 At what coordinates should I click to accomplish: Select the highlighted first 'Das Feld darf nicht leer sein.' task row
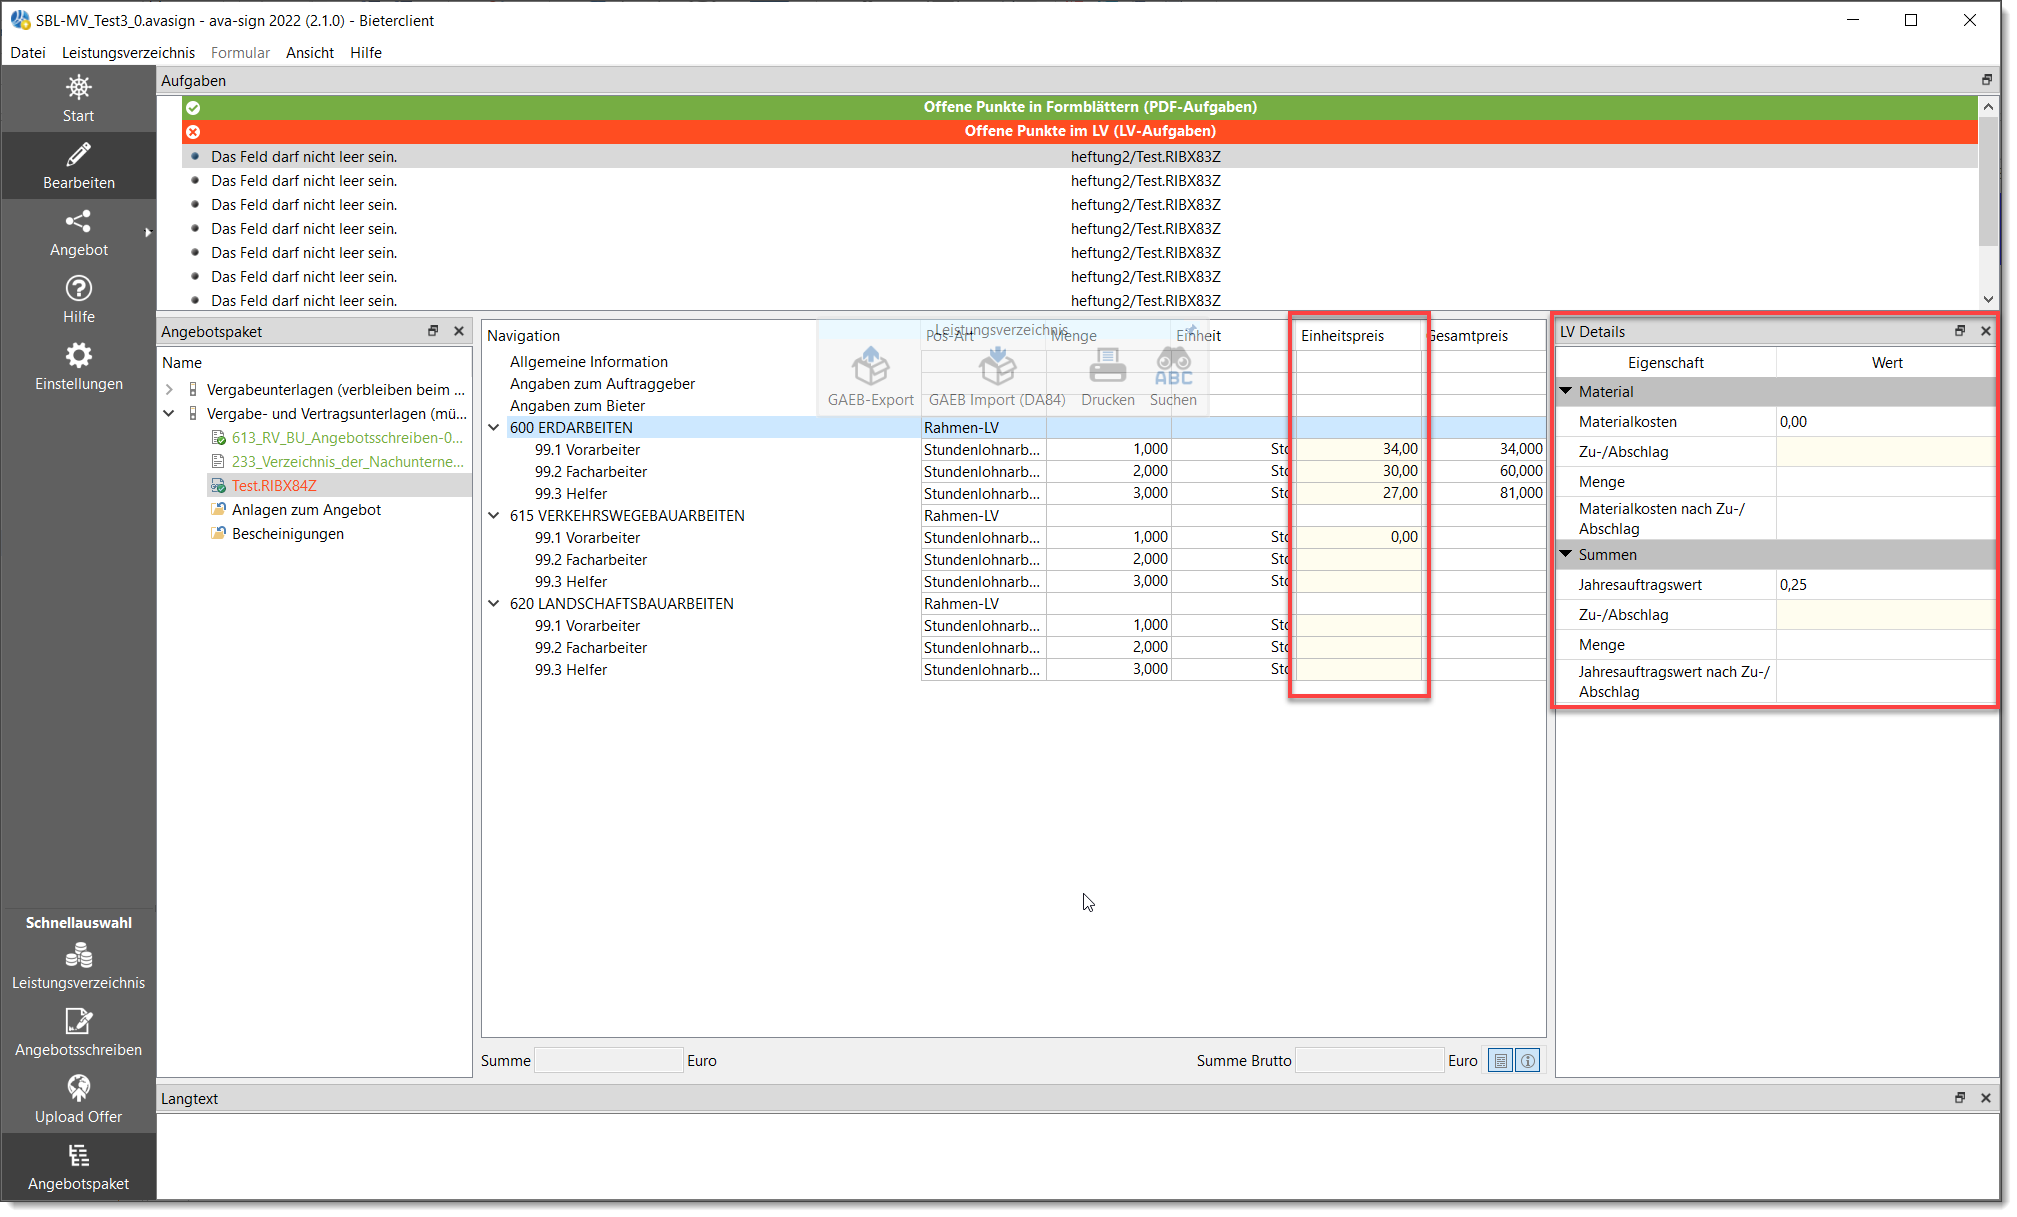click(x=1079, y=157)
